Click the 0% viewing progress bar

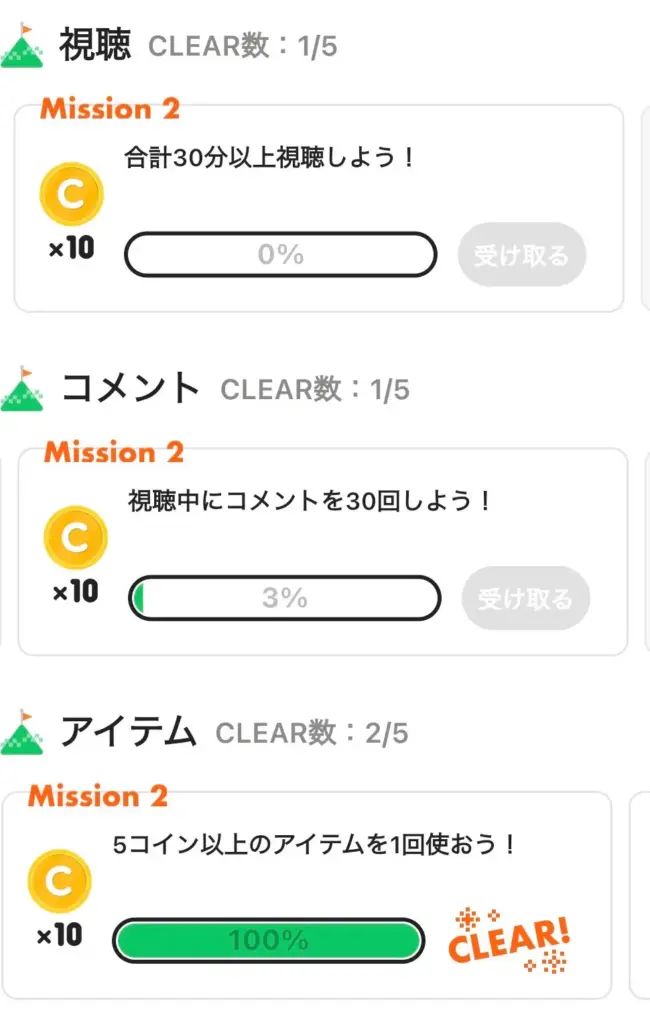[x=281, y=255]
